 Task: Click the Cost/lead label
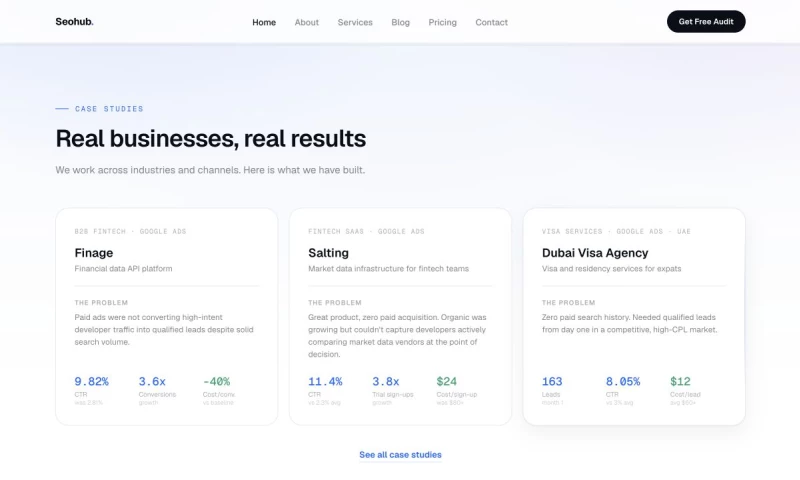(x=685, y=395)
